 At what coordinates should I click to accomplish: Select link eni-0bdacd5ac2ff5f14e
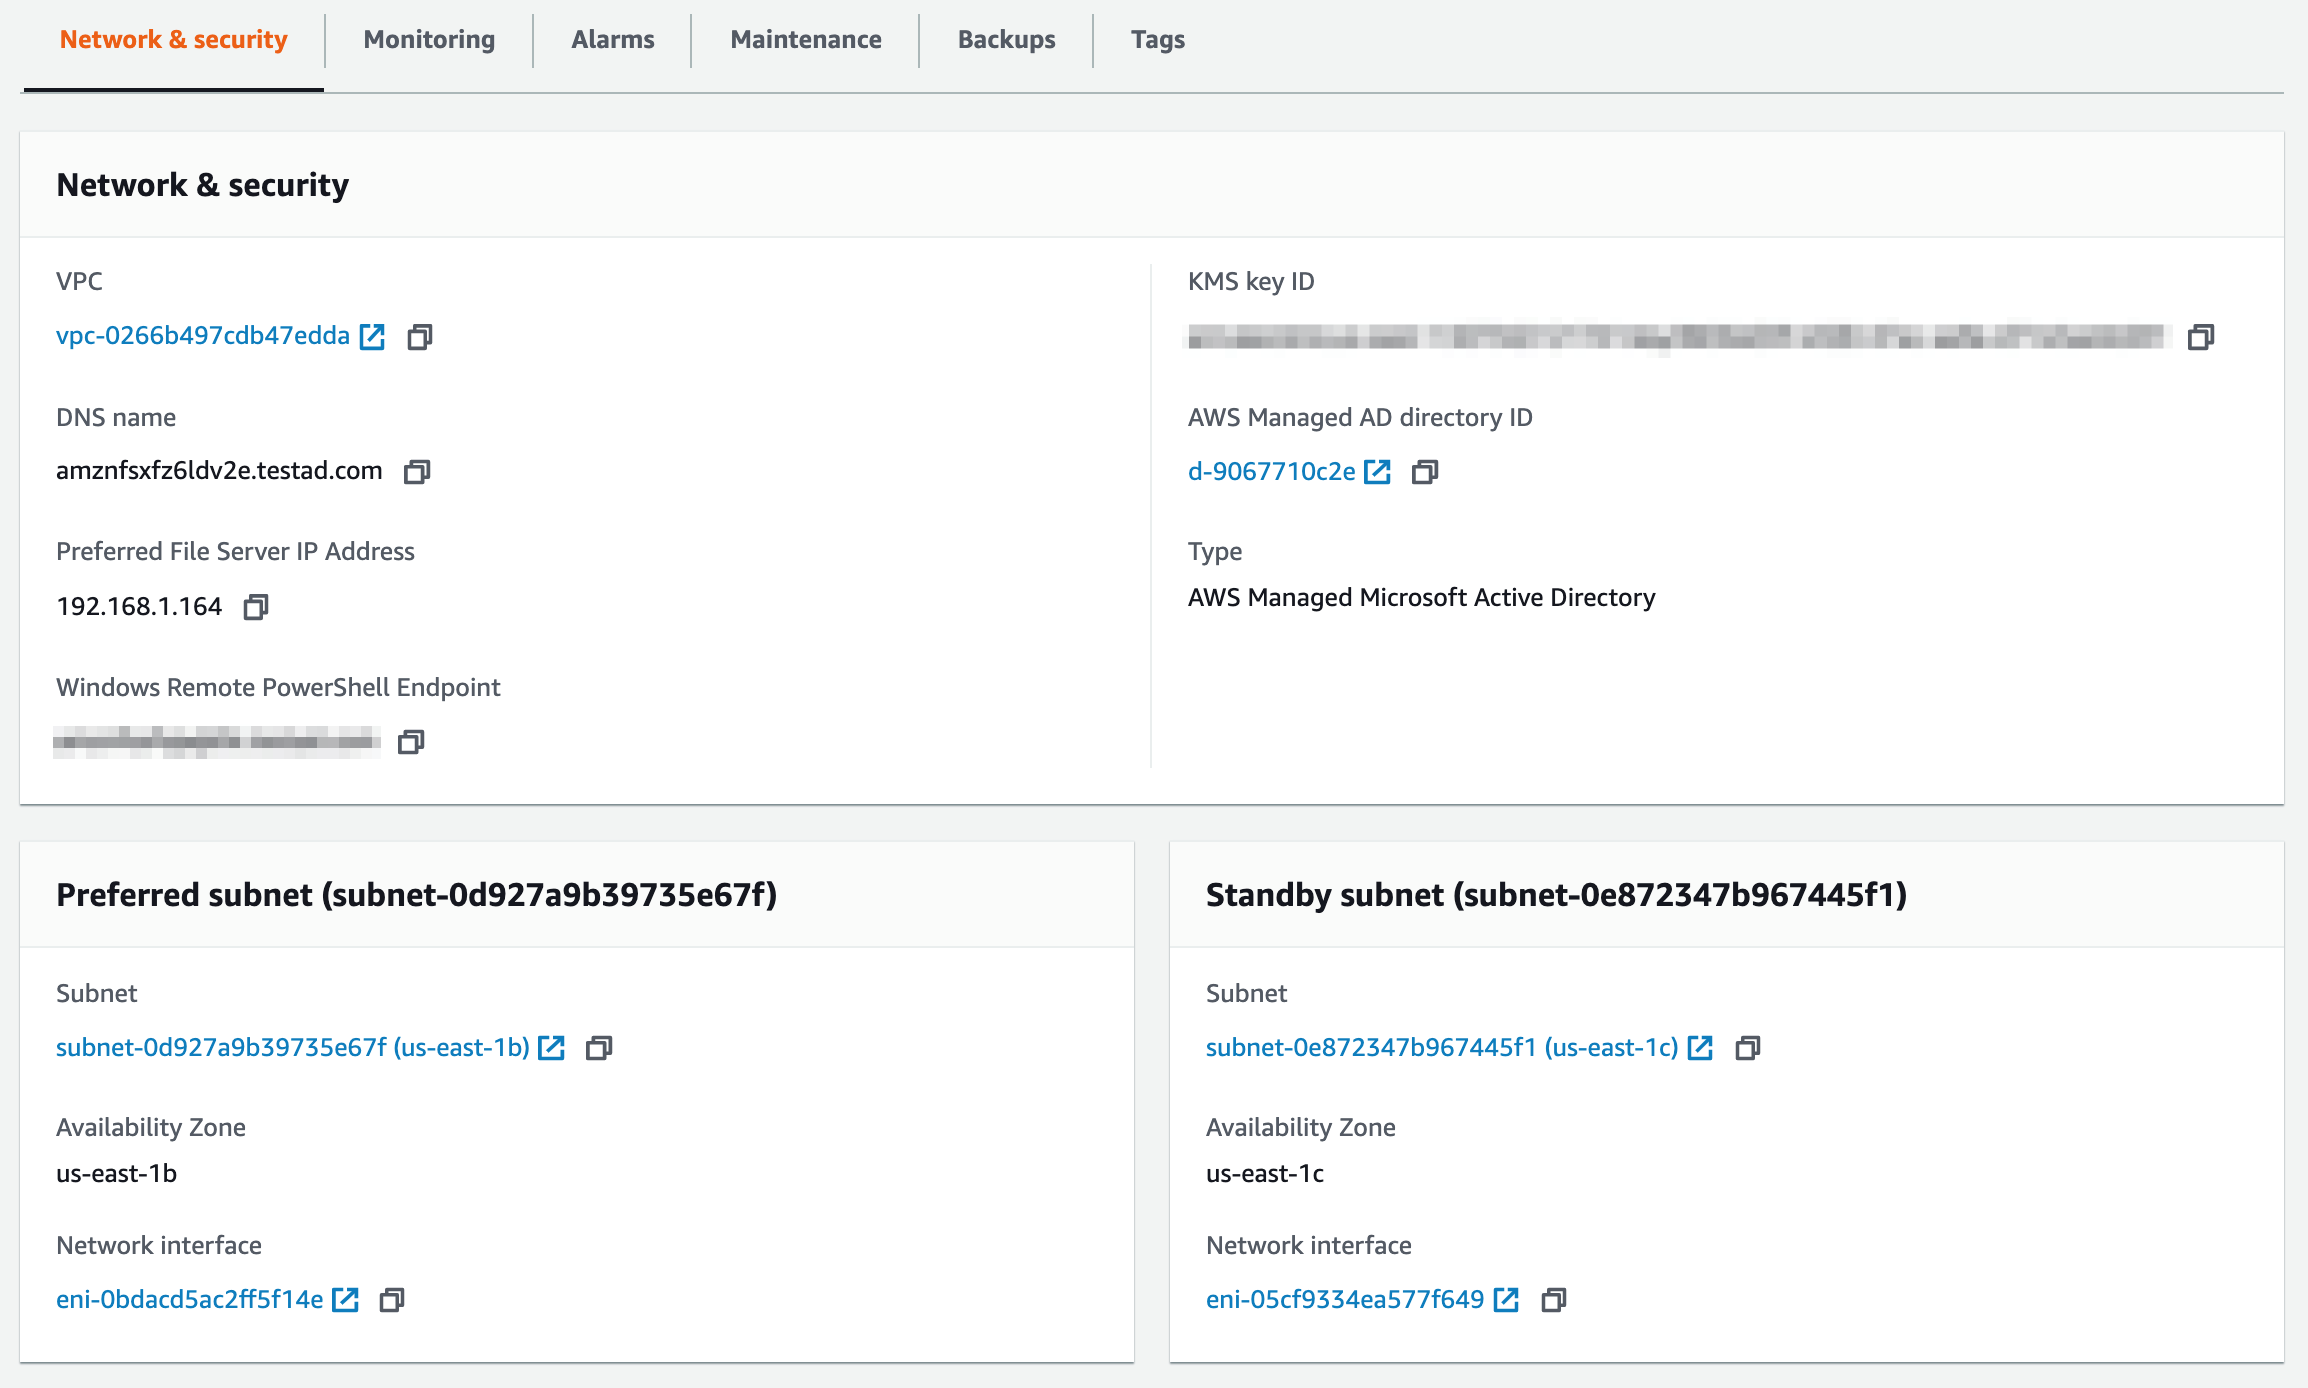pyautogui.click(x=188, y=1300)
